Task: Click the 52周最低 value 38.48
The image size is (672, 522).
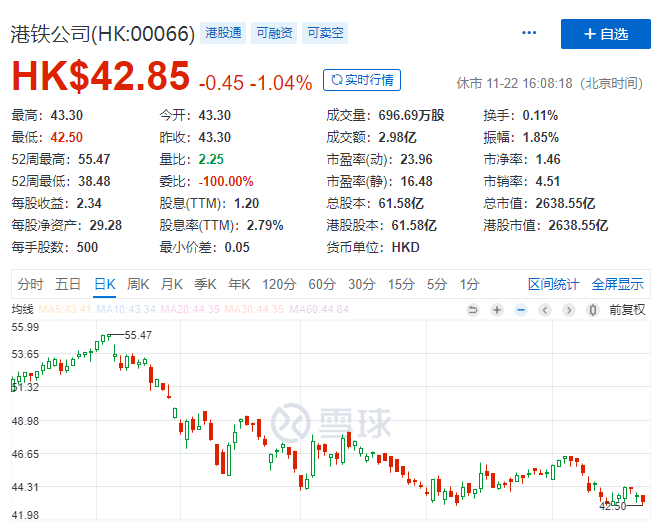Action: [94, 181]
